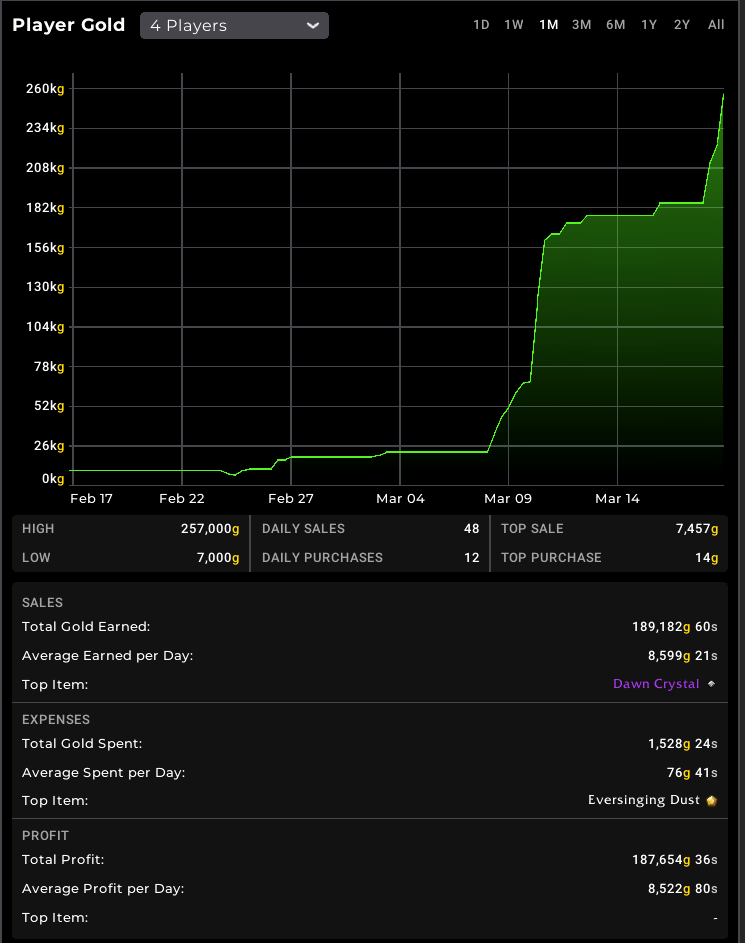The height and width of the screenshot is (943, 745).
Task: Click the SALES section header
Action: tap(42, 603)
